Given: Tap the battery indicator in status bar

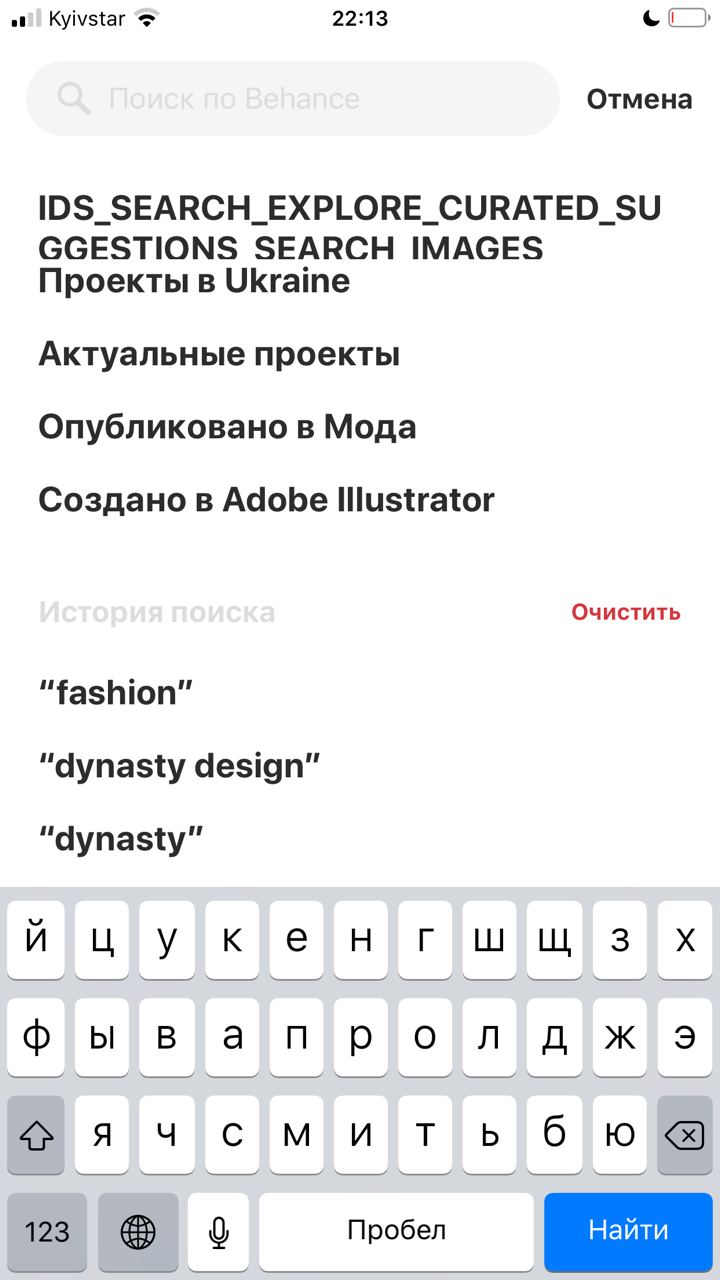Looking at the screenshot, I should (x=687, y=18).
